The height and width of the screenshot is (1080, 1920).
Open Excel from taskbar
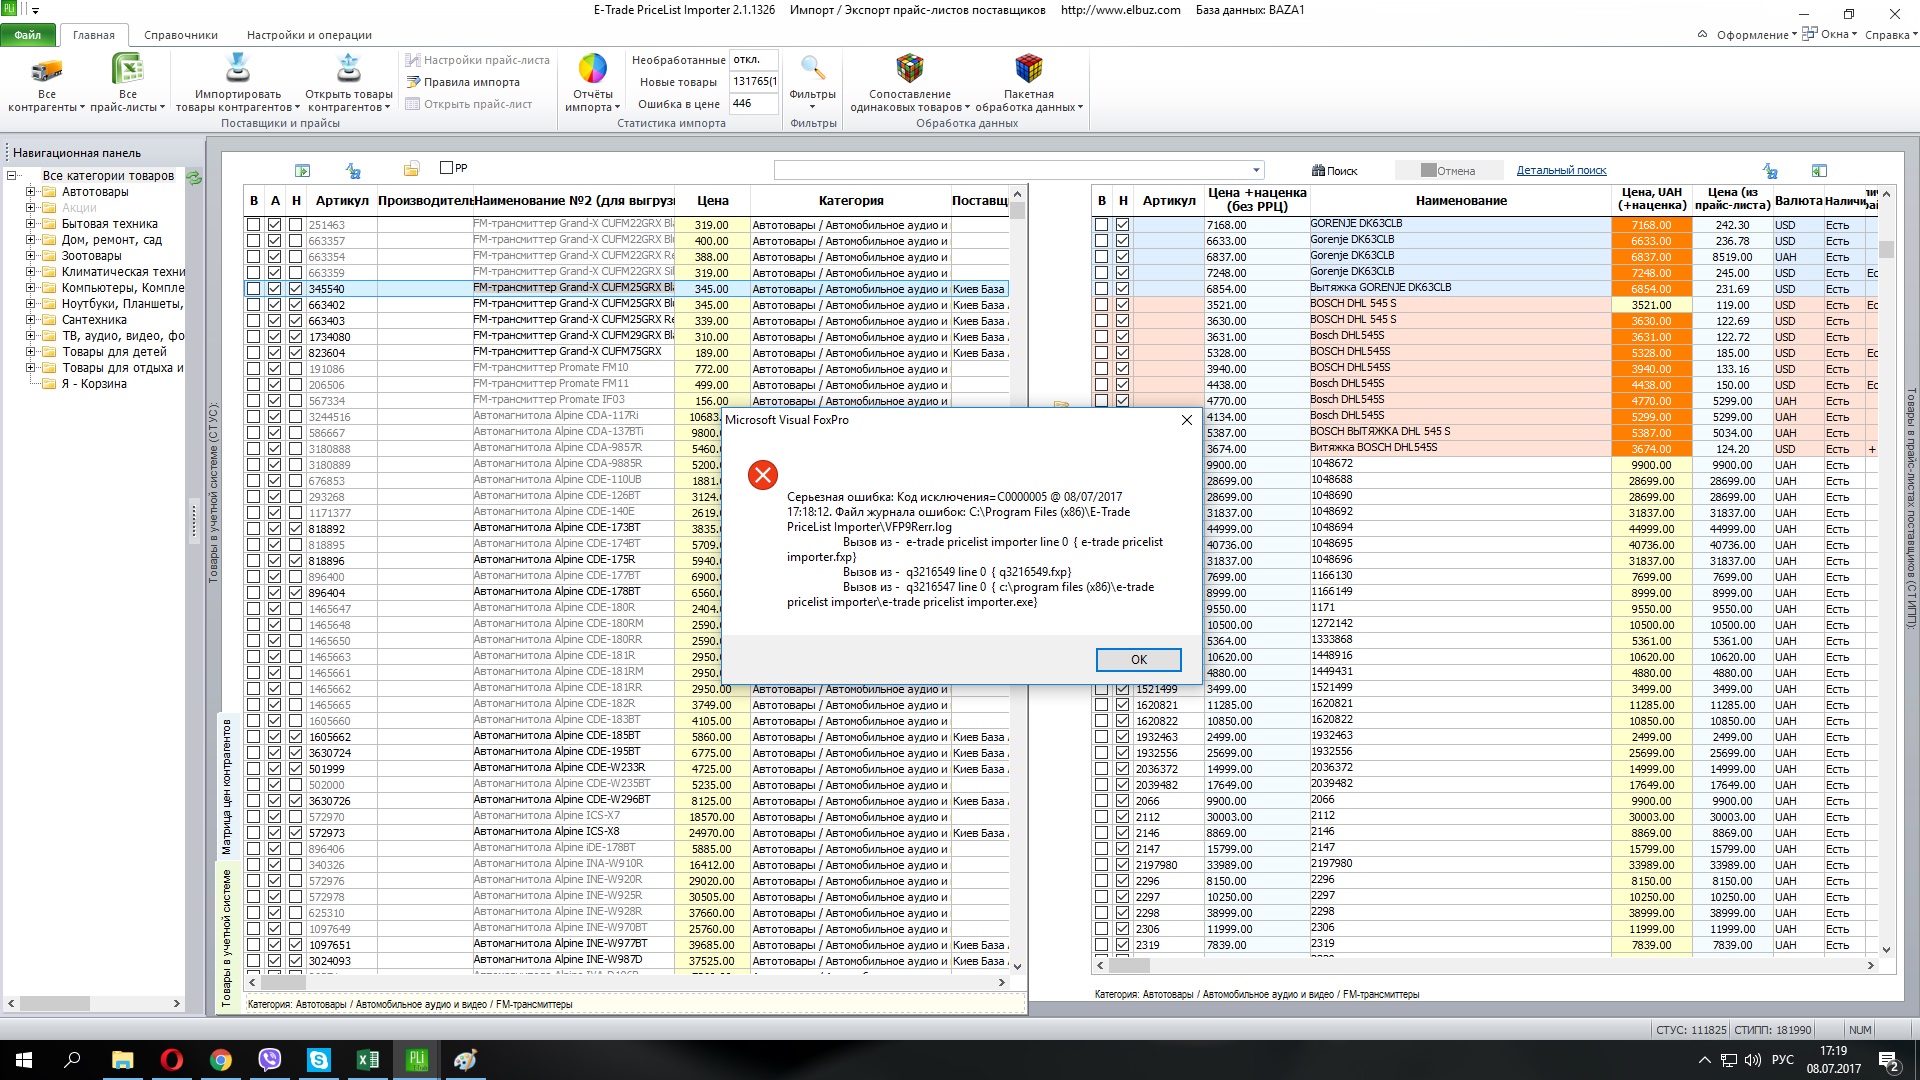367,1060
